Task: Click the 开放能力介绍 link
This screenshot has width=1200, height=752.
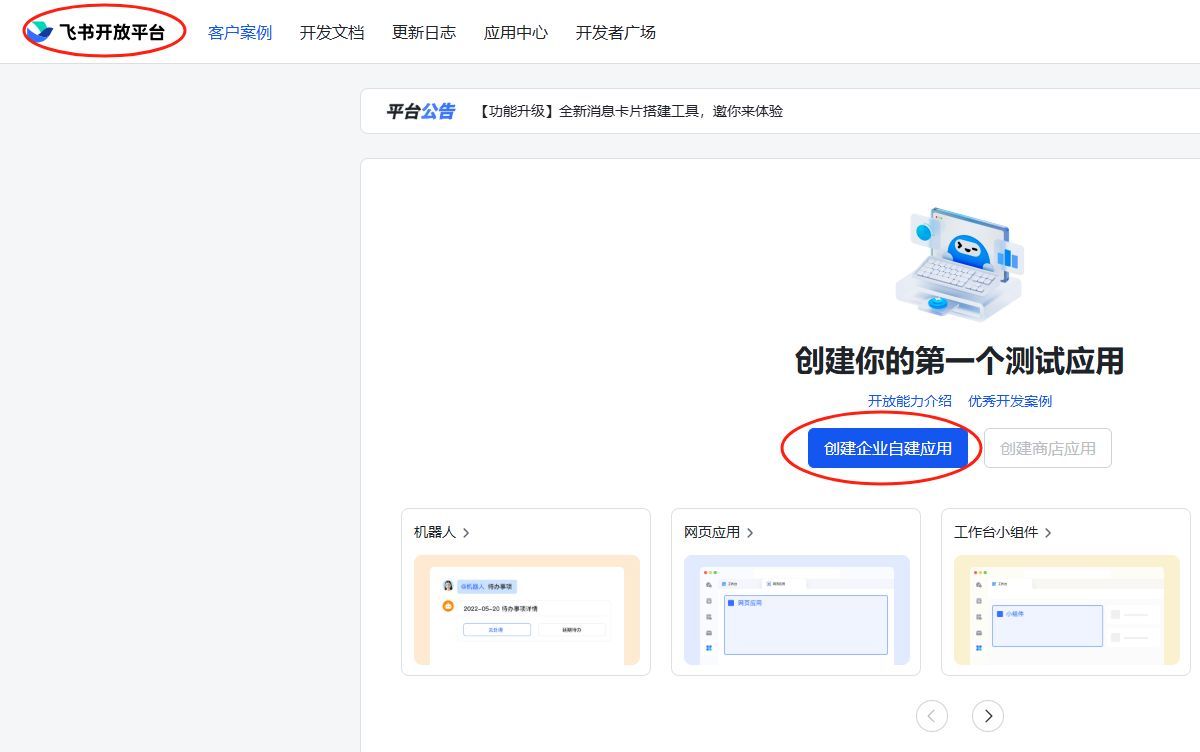Action: (x=910, y=401)
